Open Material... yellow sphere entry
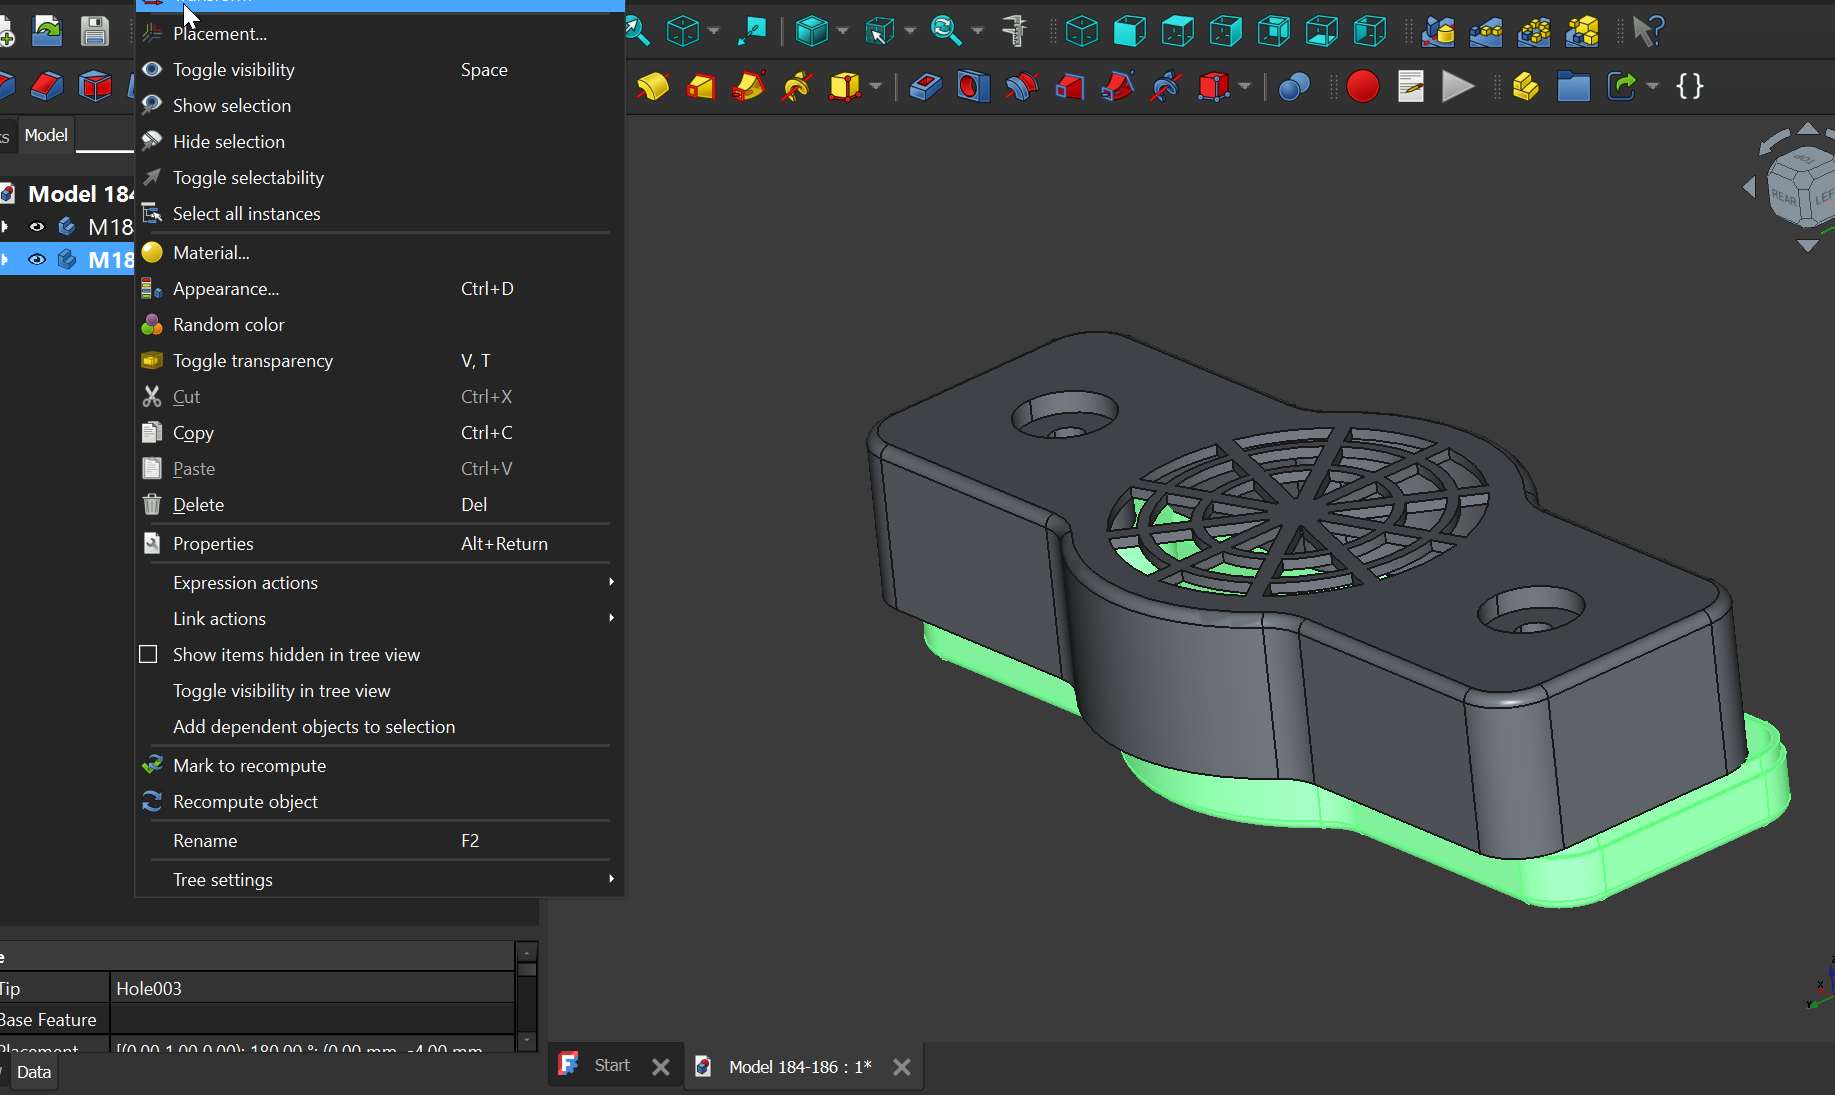 tap(211, 253)
